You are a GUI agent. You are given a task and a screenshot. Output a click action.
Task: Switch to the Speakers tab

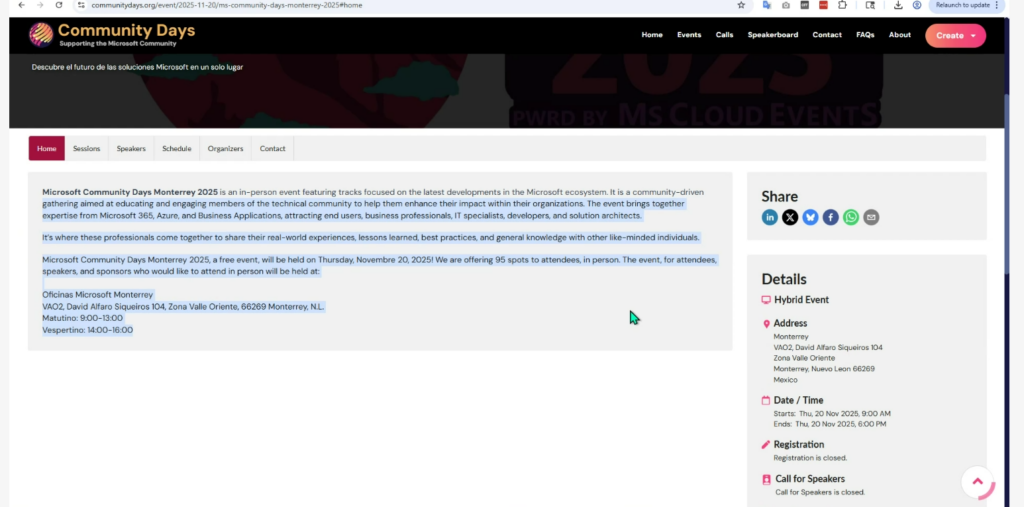tap(131, 148)
